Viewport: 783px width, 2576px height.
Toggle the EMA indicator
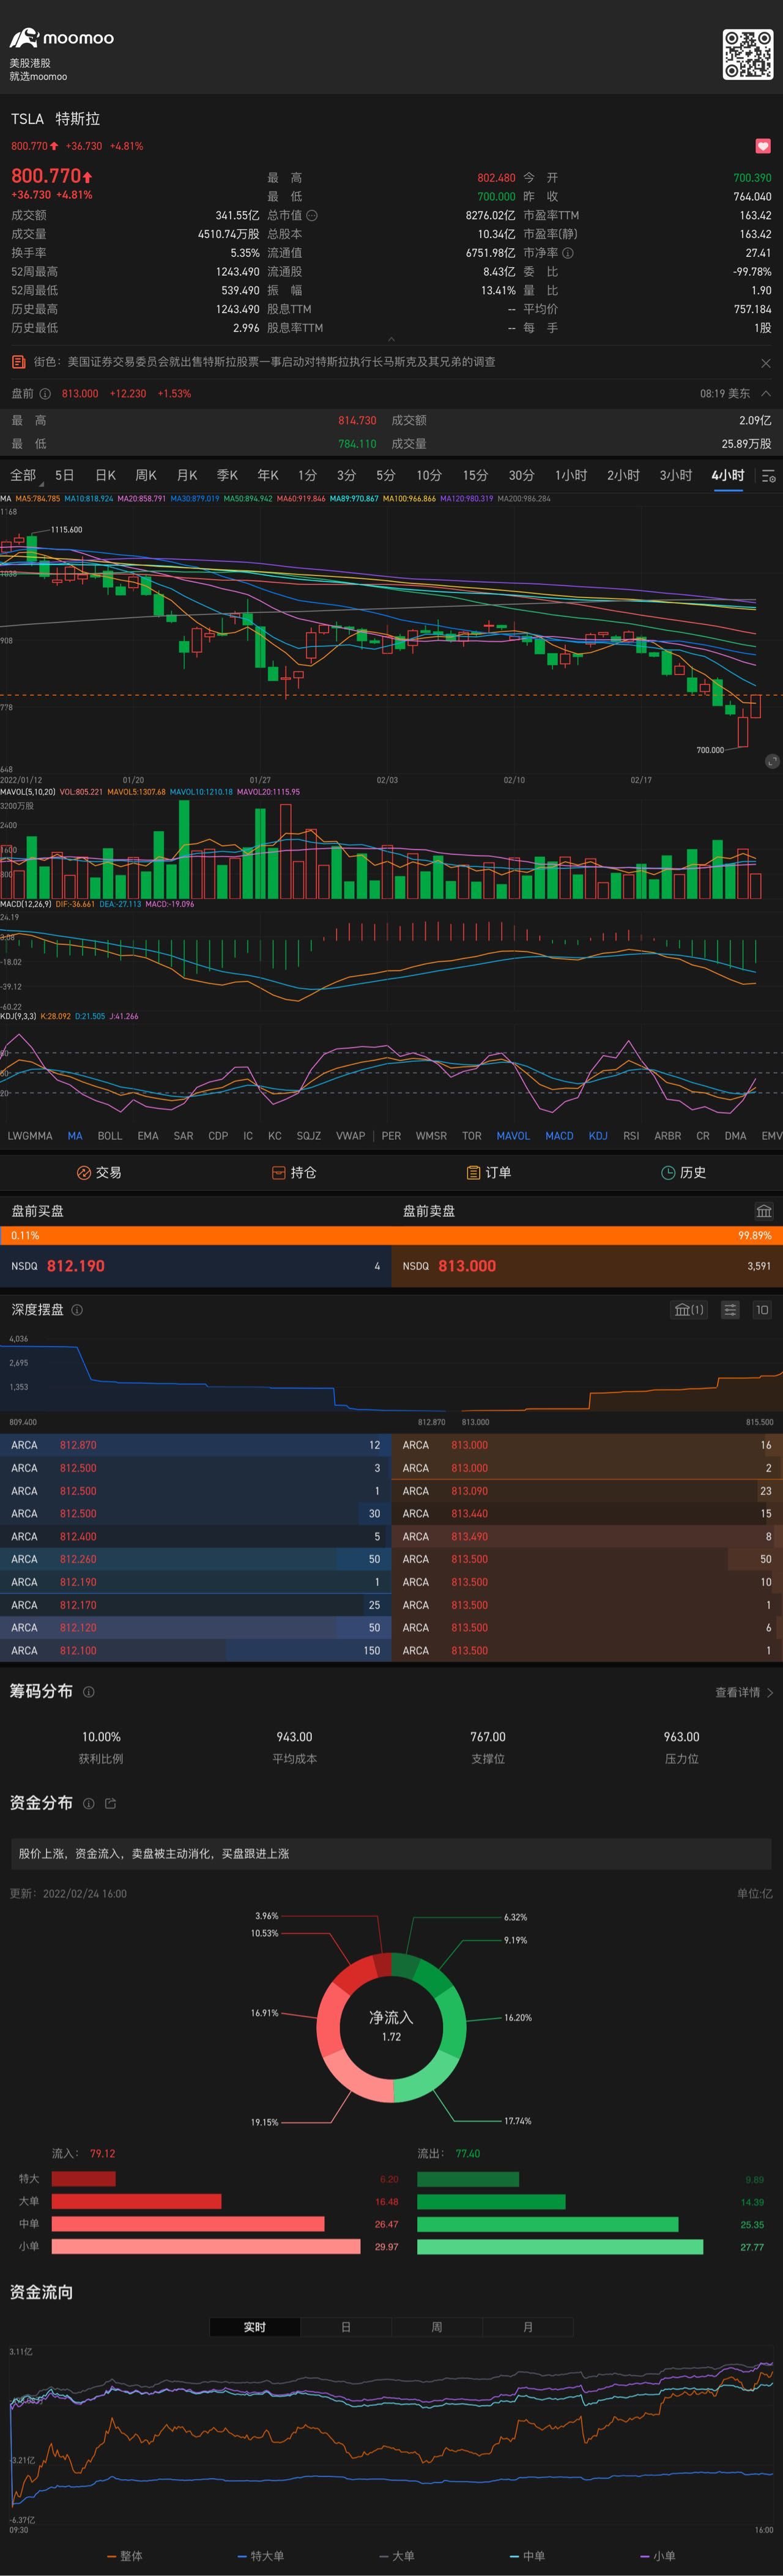148,1136
